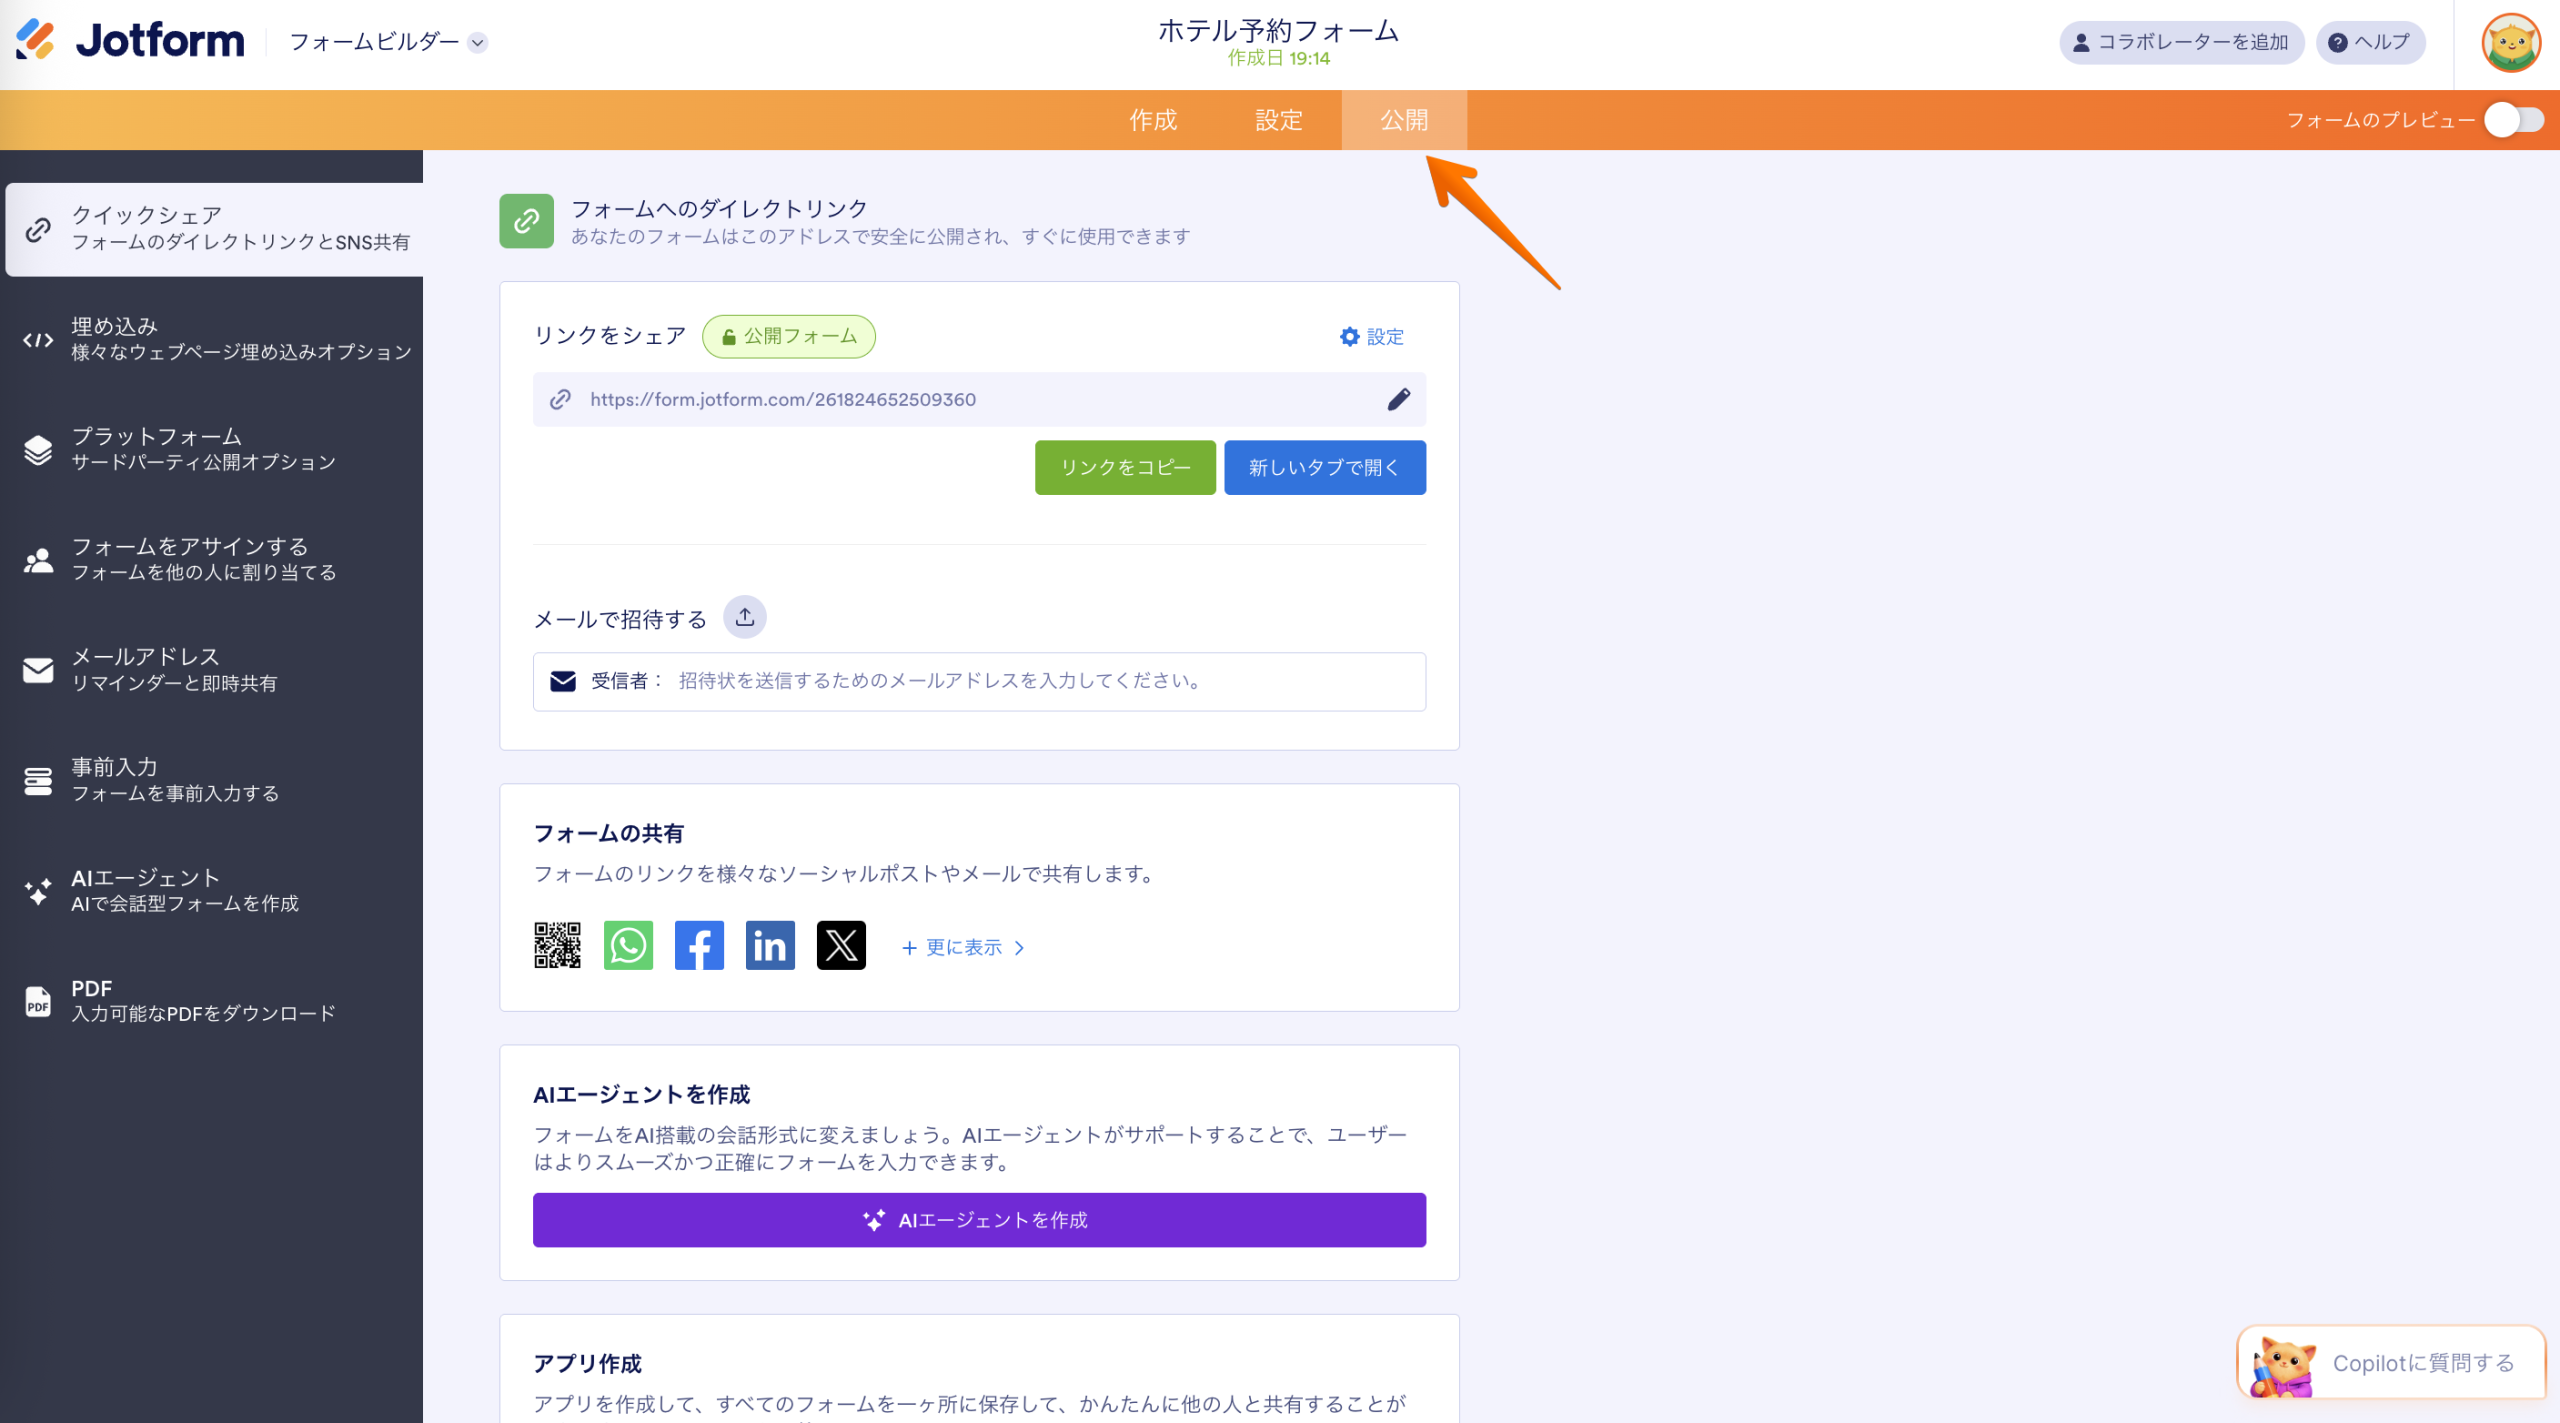
Task: Click コラボレーターを追加 button
Action: [x=2181, y=42]
